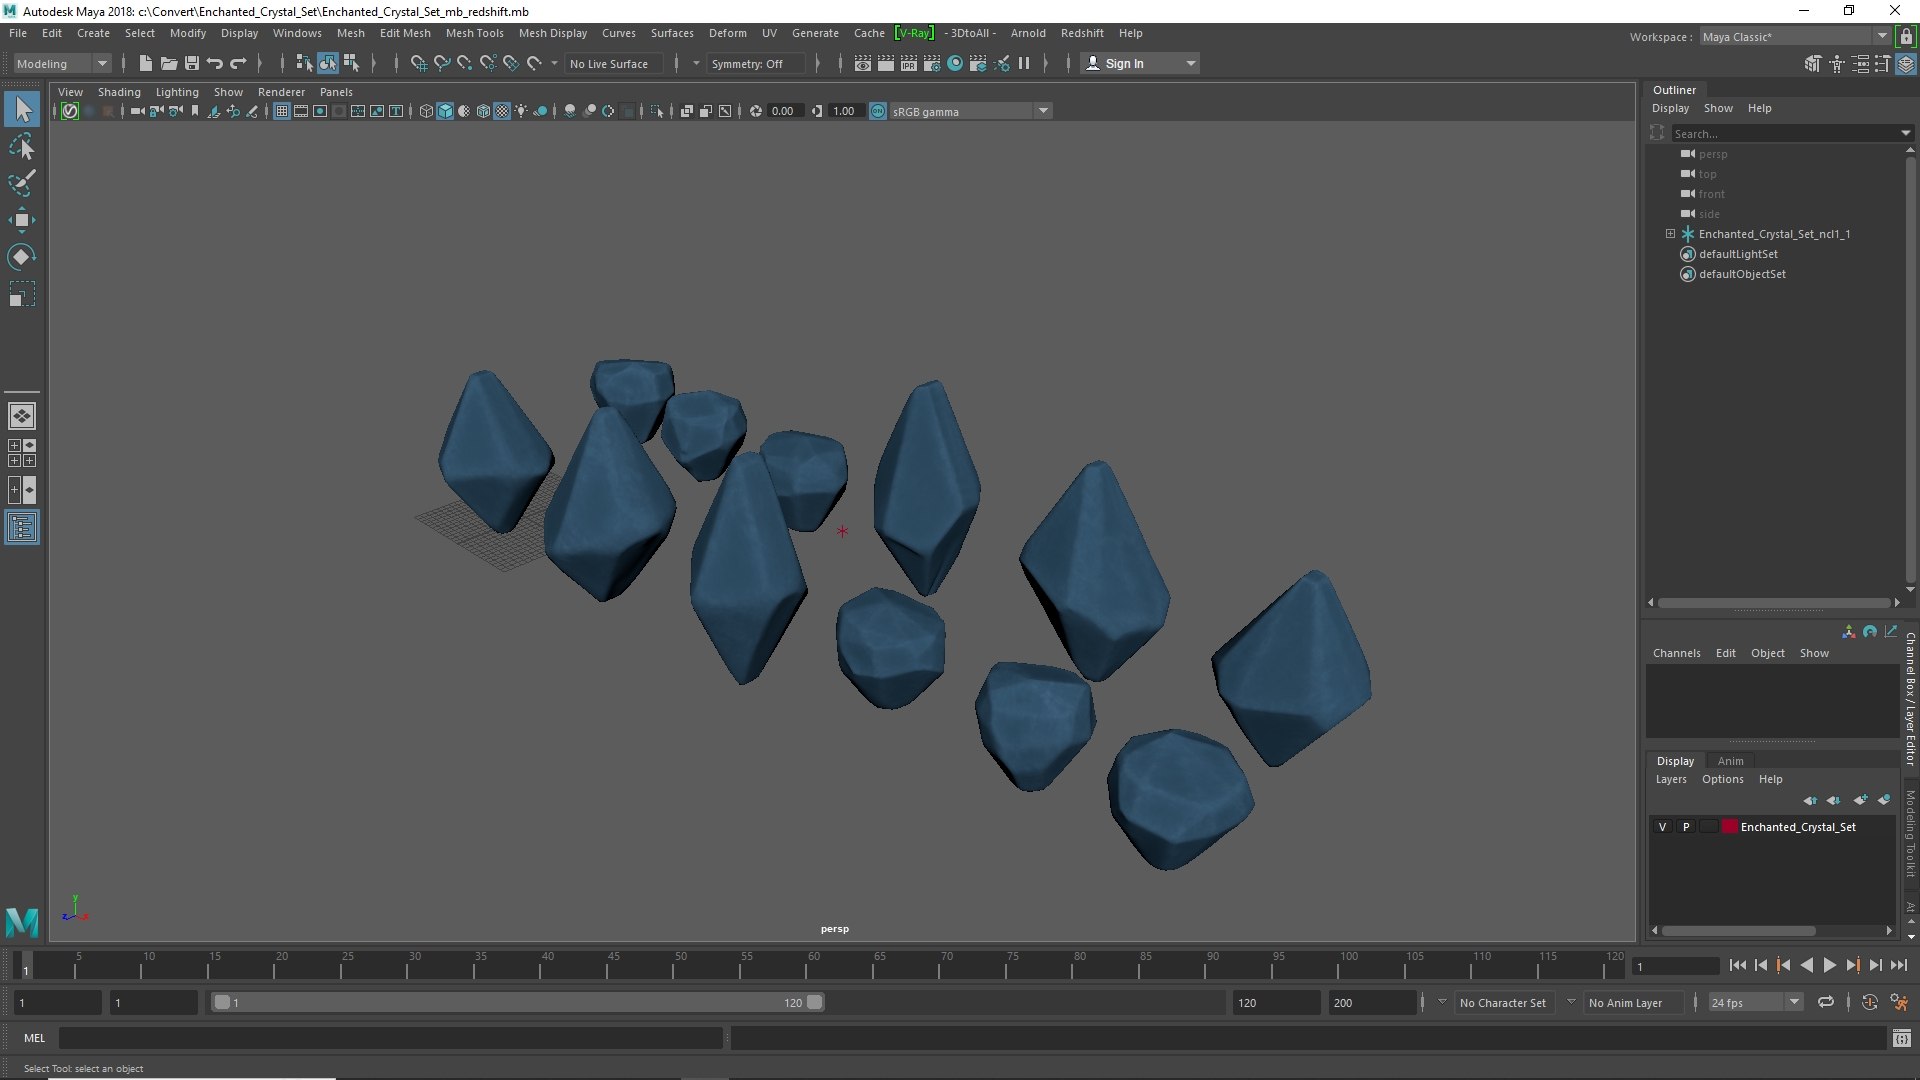
Task: Switch to the Anim layer tab
Action: tap(1730, 761)
